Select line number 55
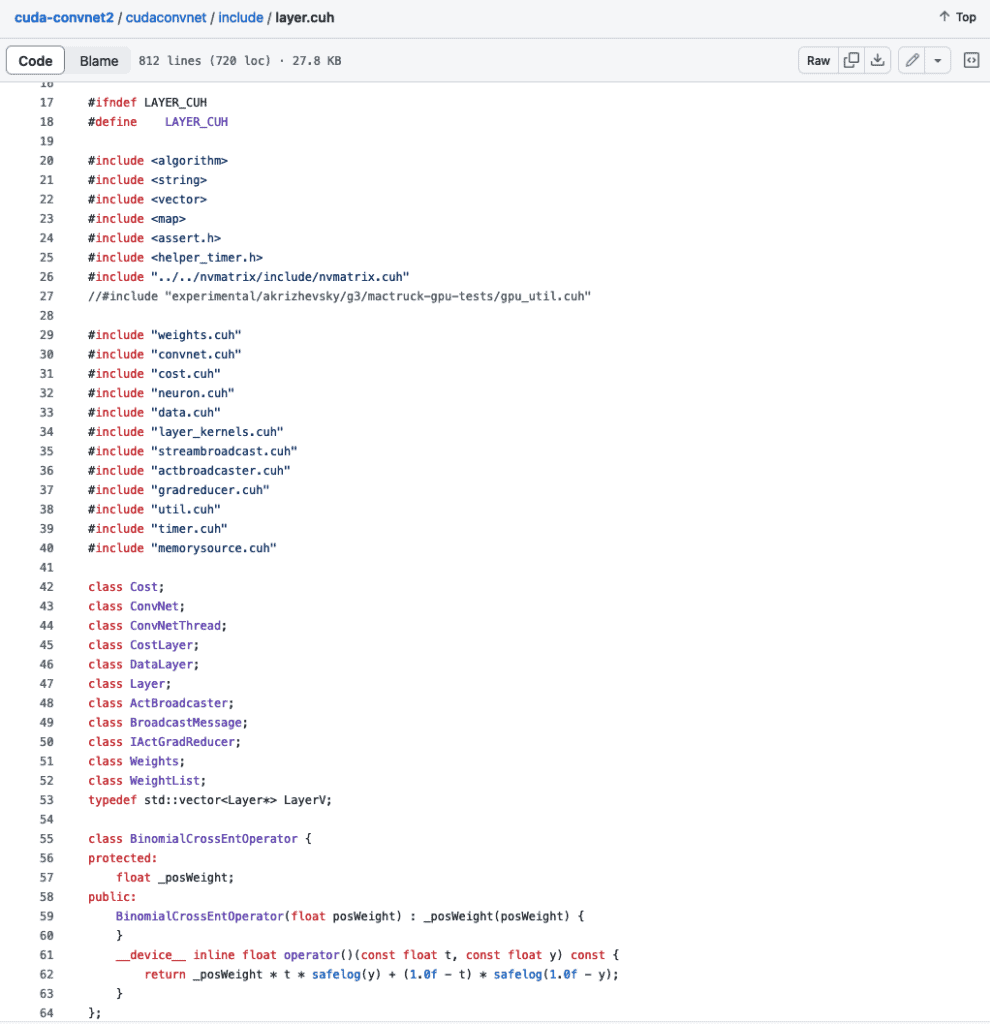 tap(46, 838)
